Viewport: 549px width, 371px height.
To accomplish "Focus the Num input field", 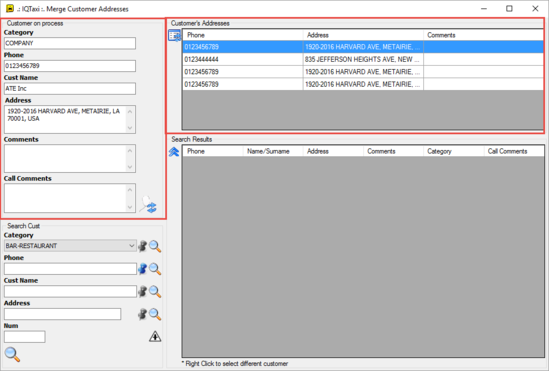I will [x=25, y=337].
